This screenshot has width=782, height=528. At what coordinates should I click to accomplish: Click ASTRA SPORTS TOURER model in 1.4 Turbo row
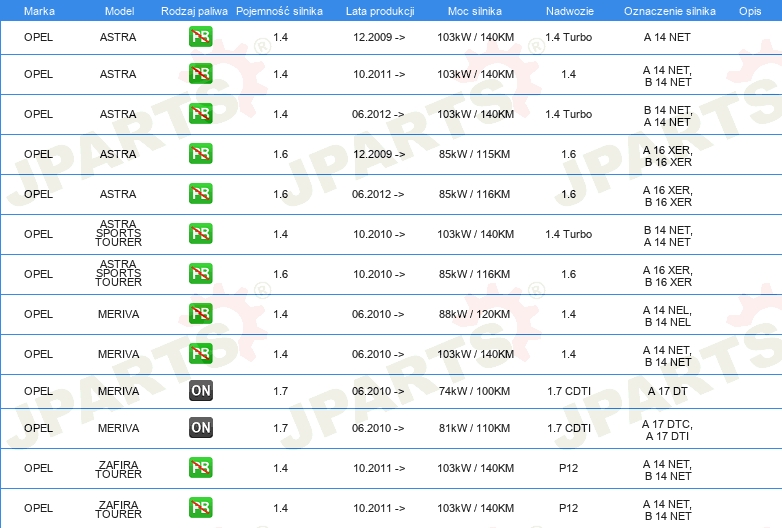click(118, 233)
